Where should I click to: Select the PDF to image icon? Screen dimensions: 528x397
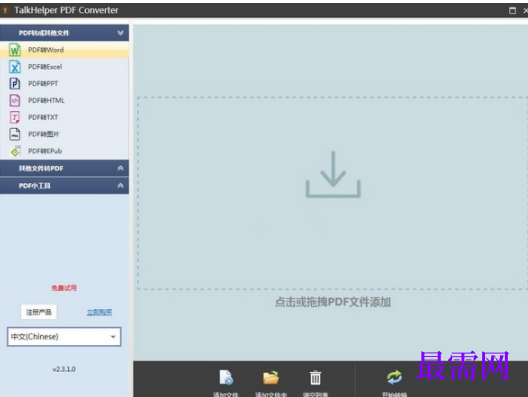[x=14, y=134]
